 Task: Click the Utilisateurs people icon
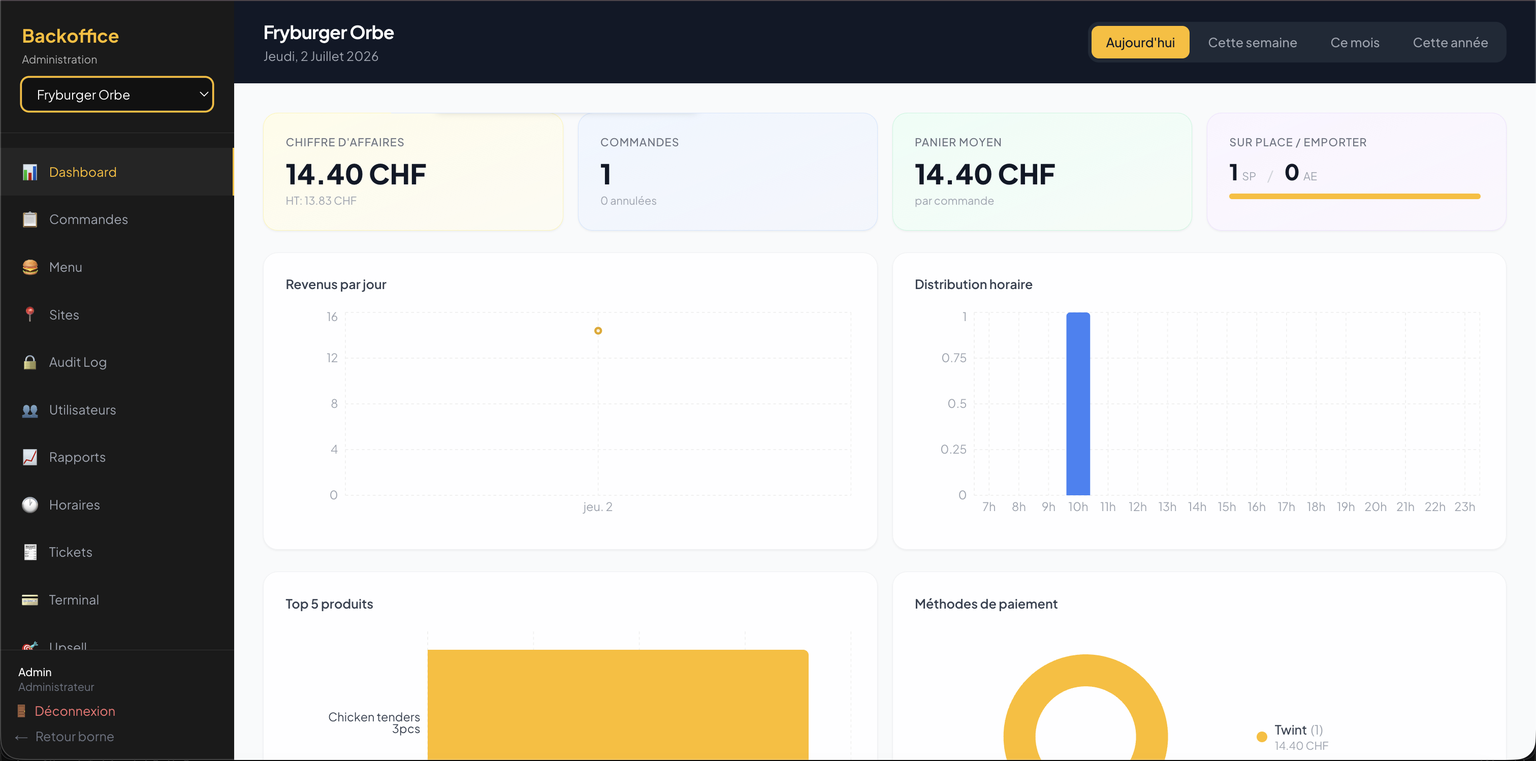30,410
